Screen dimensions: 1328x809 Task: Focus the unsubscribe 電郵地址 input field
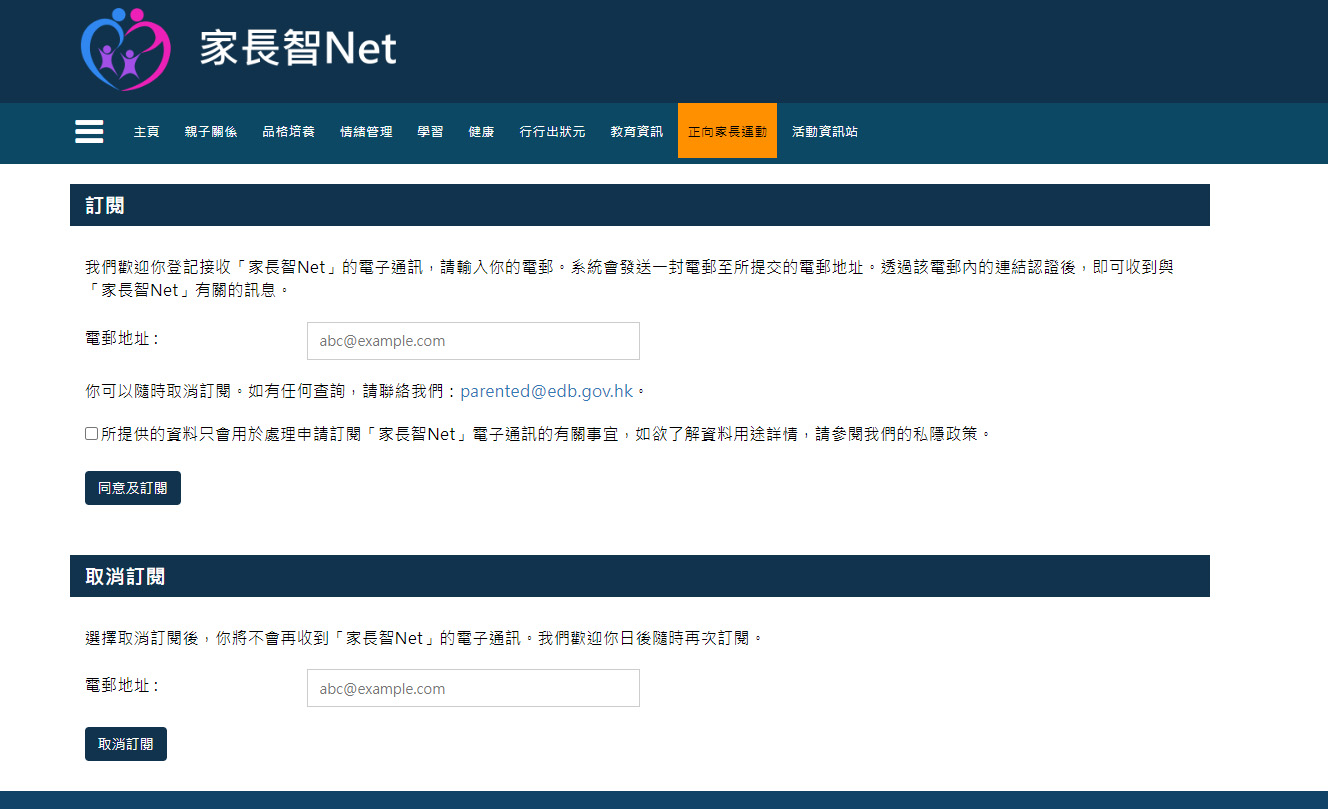[x=473, y=688]
